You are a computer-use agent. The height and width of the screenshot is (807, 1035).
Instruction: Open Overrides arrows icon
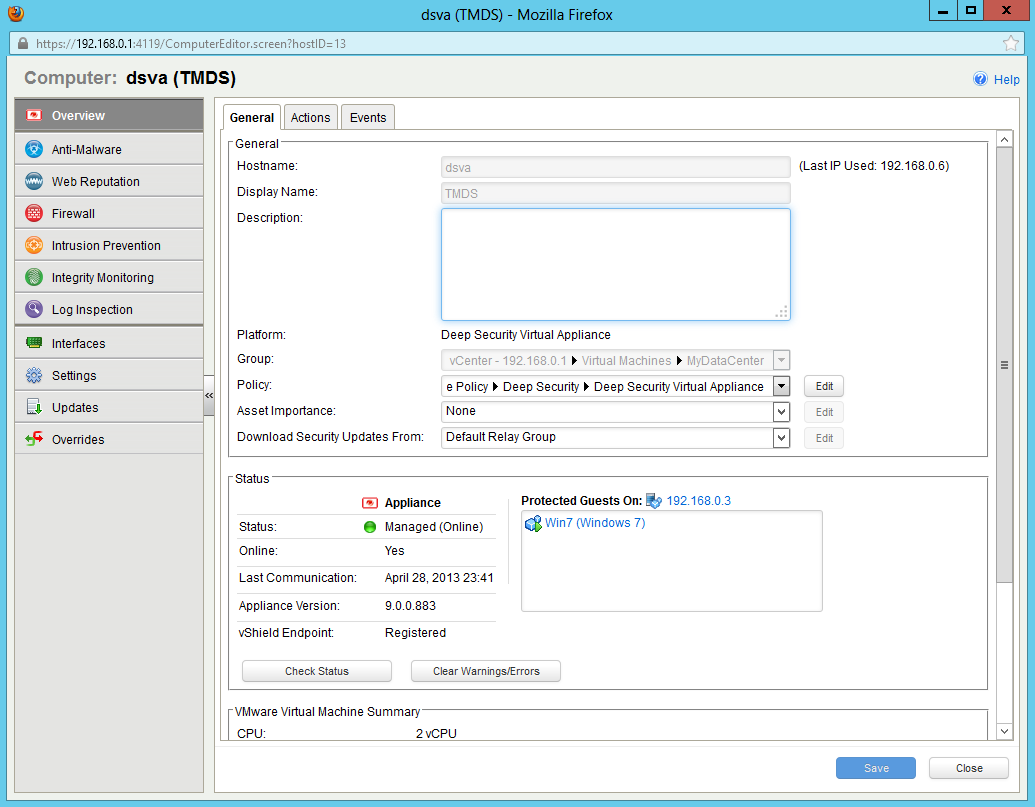pos(34,439)
